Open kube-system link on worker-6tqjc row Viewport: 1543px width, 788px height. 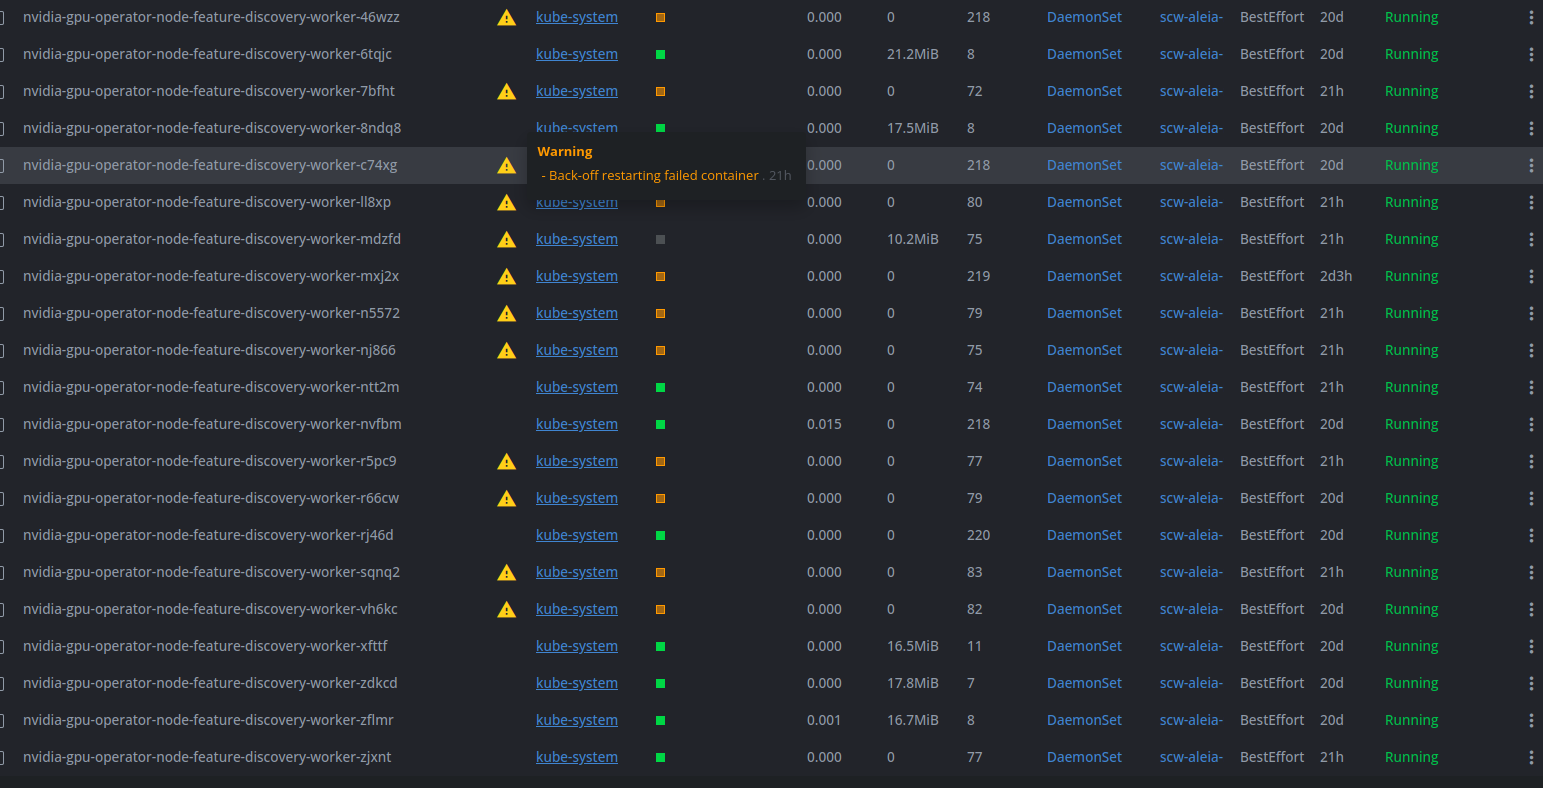point(577,54)
